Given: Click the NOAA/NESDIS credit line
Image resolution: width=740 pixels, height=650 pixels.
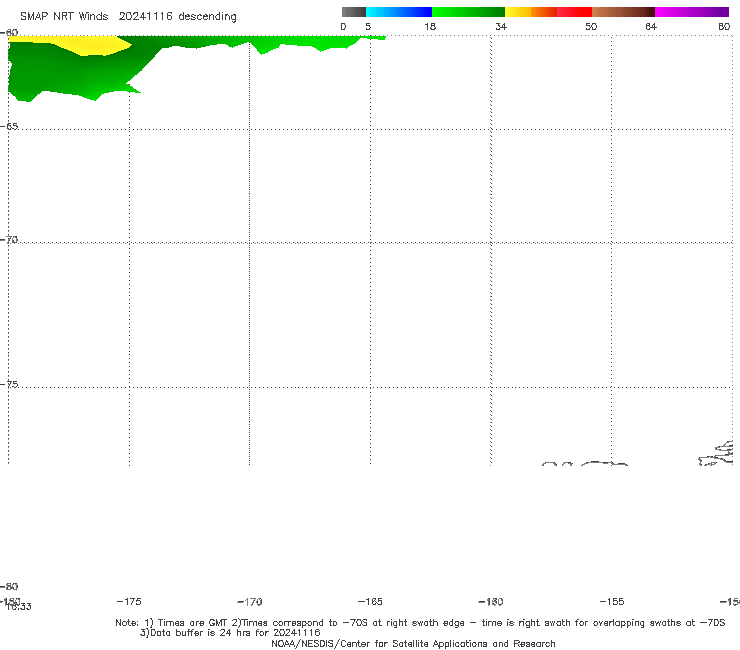Looking at the screenshot, I should 413,643.
